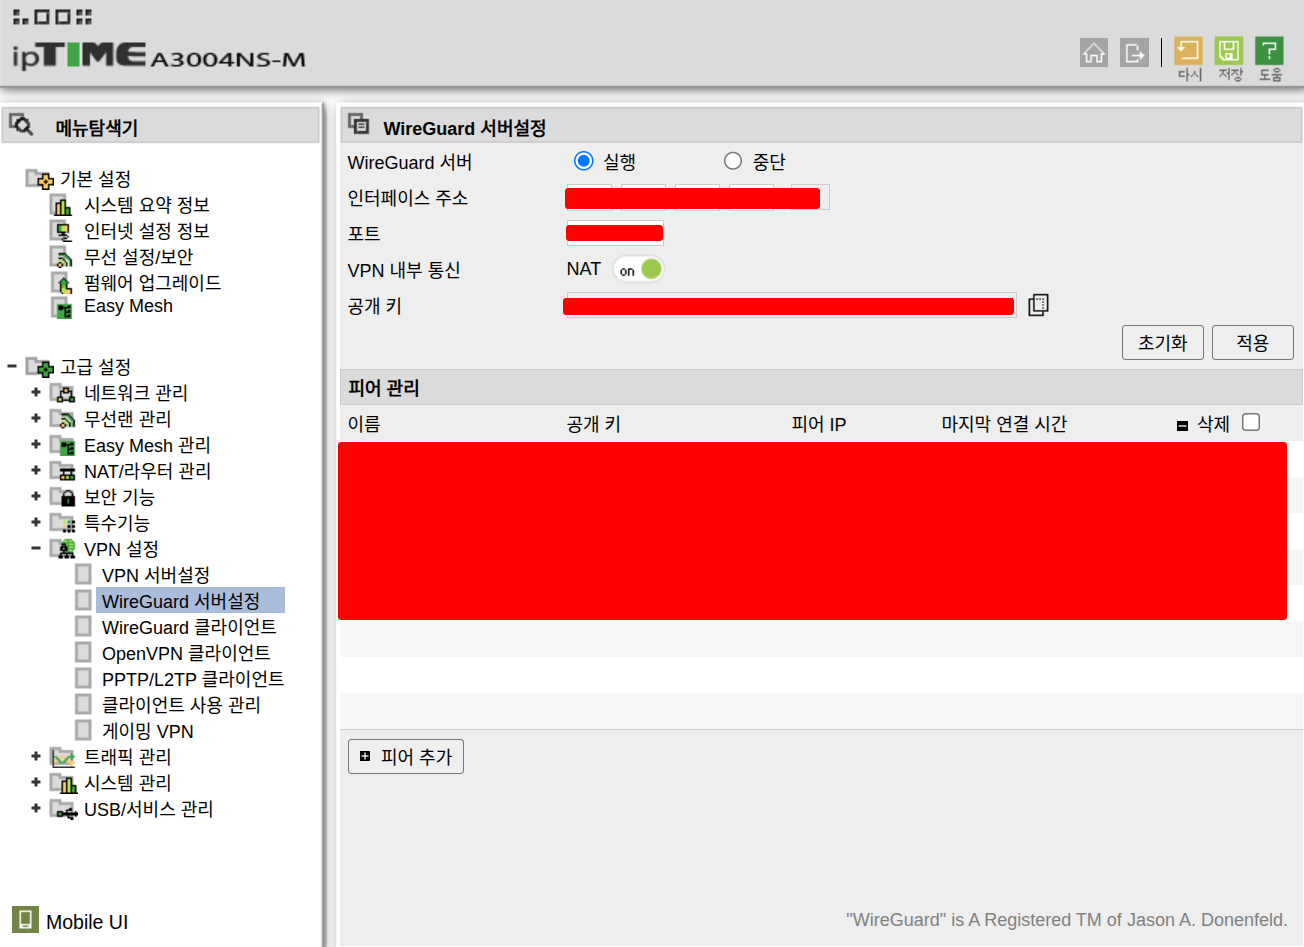Image resolution: width=1304 pixels, height=947 pixels.
Task: Click the 무선 설정/보안 label
Action: 139,257
